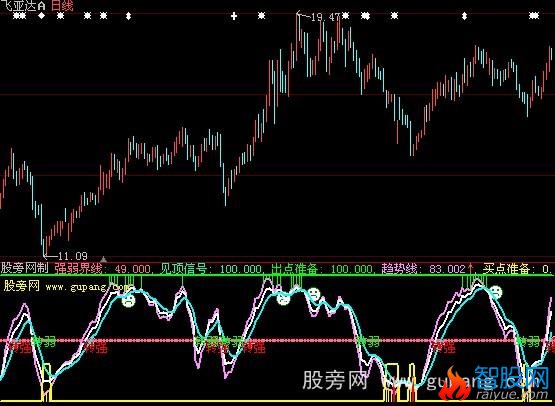Click the www.gupang.com text in indicator pane
The height and width of the screenshot is (406, 555).
tap(89, 287)
